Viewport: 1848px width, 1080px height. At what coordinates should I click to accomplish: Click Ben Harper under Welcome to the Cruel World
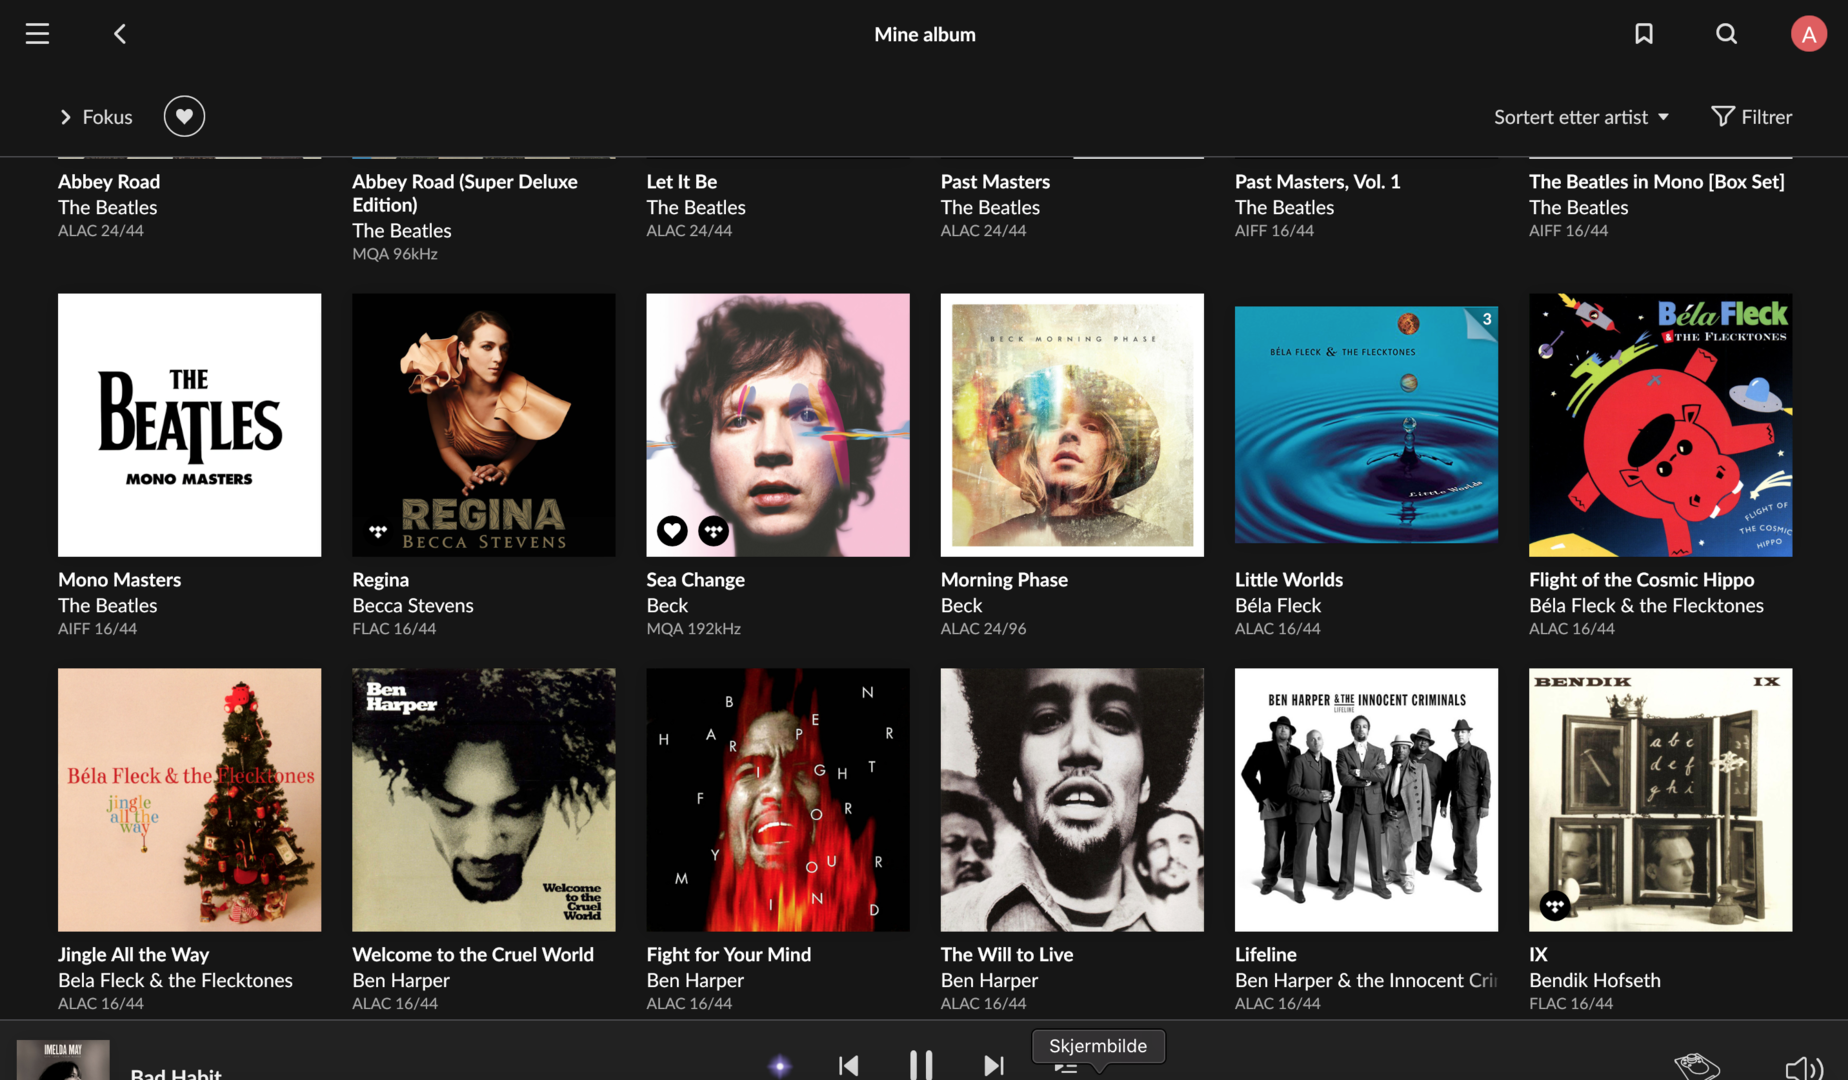coord(401,981)
